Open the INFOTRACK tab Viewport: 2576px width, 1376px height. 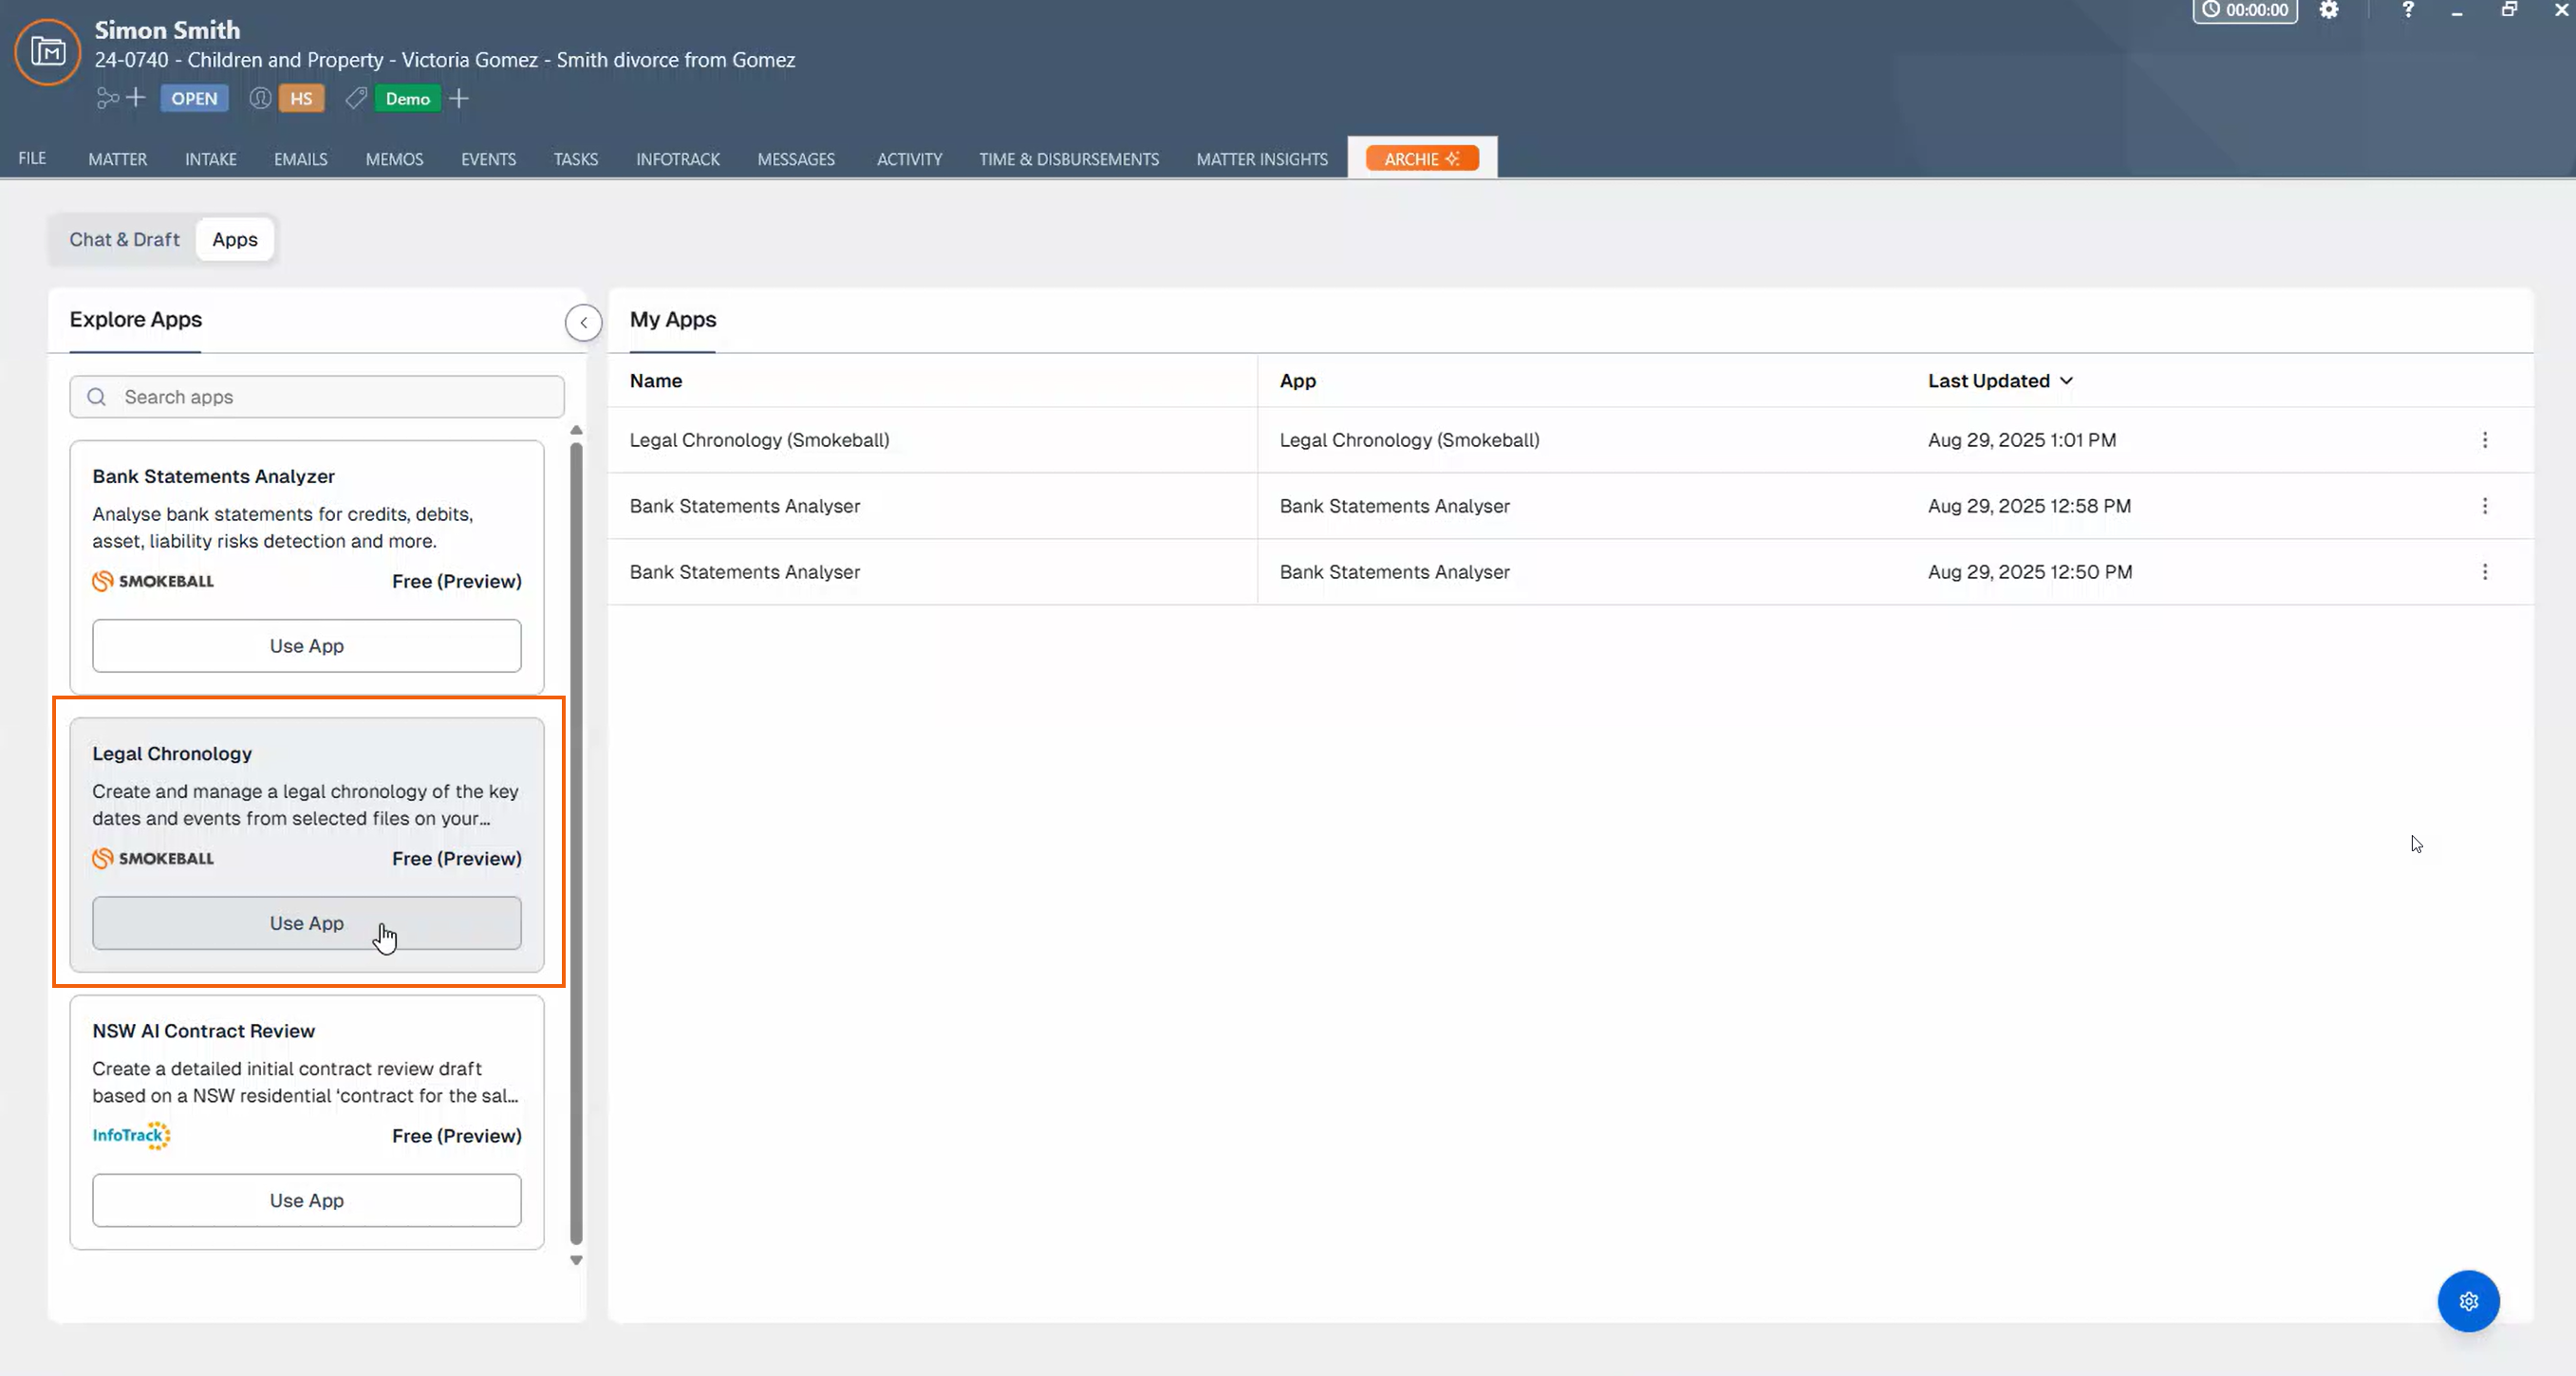click(678, 159)
